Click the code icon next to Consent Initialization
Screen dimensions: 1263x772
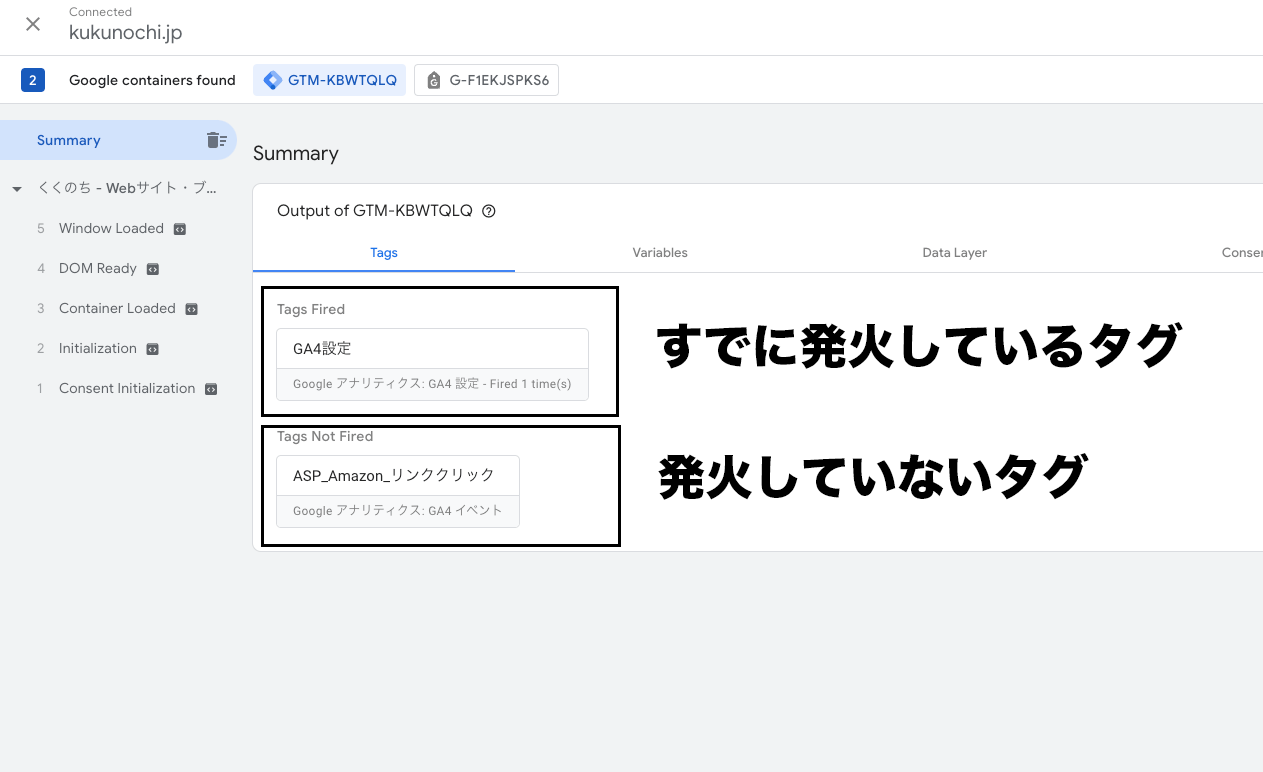211,389
